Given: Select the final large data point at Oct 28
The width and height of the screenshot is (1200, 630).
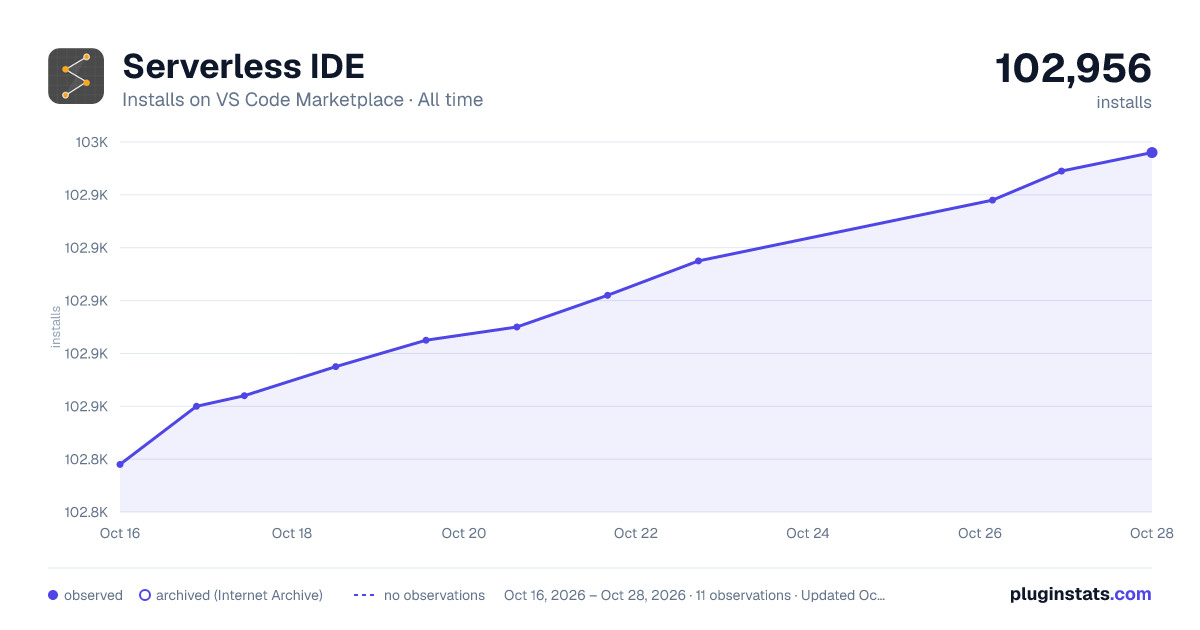Looking at the screenshot, I should coord(1152,153).
